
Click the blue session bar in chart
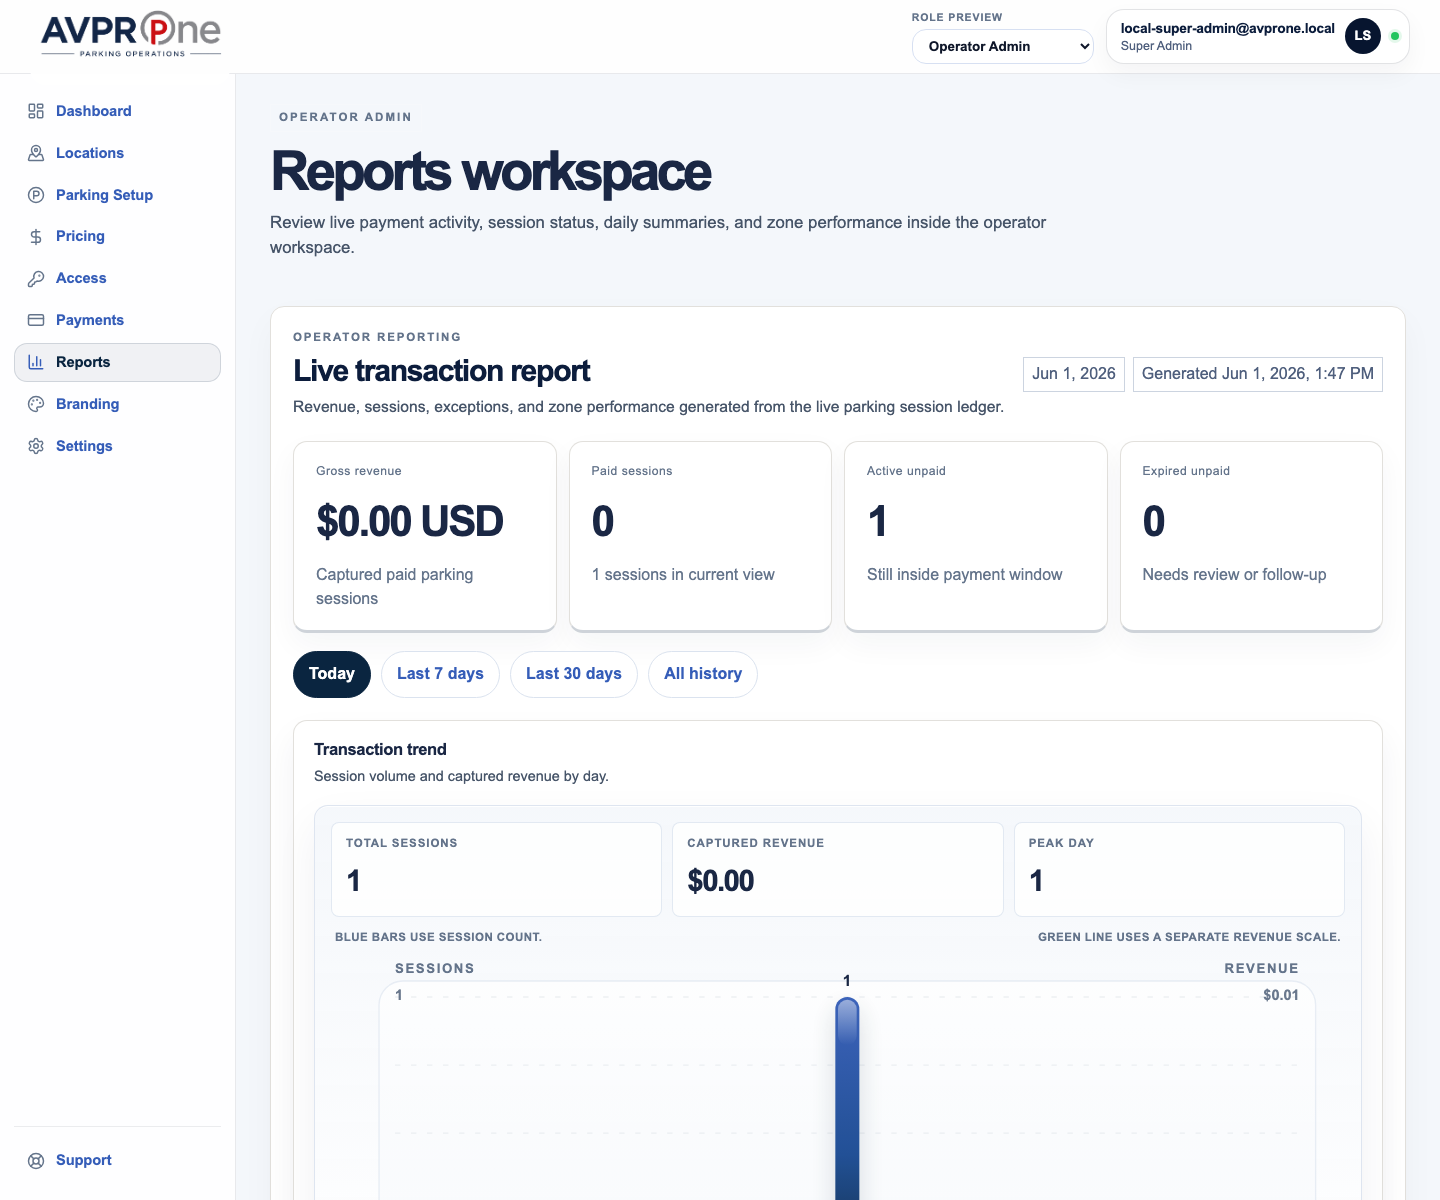(x=847, y=1098)
